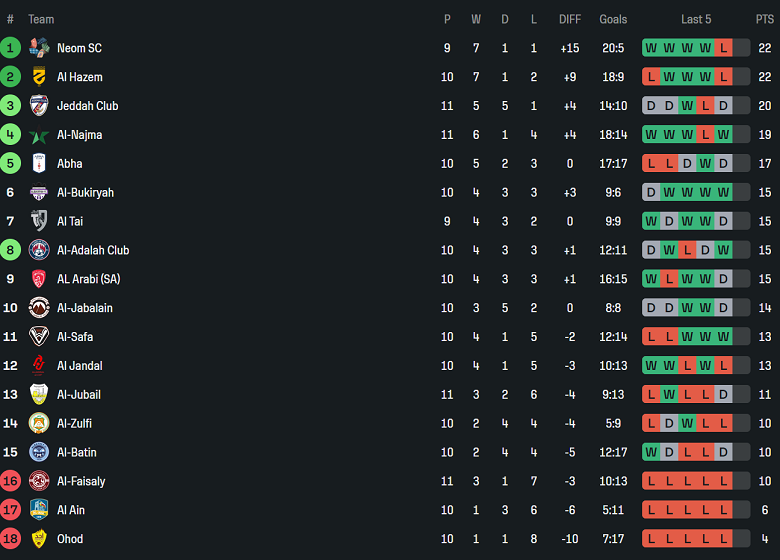Sort standings by DIFF column header
Viewport: 780px width, 560px height.
(x=570, y=19)
